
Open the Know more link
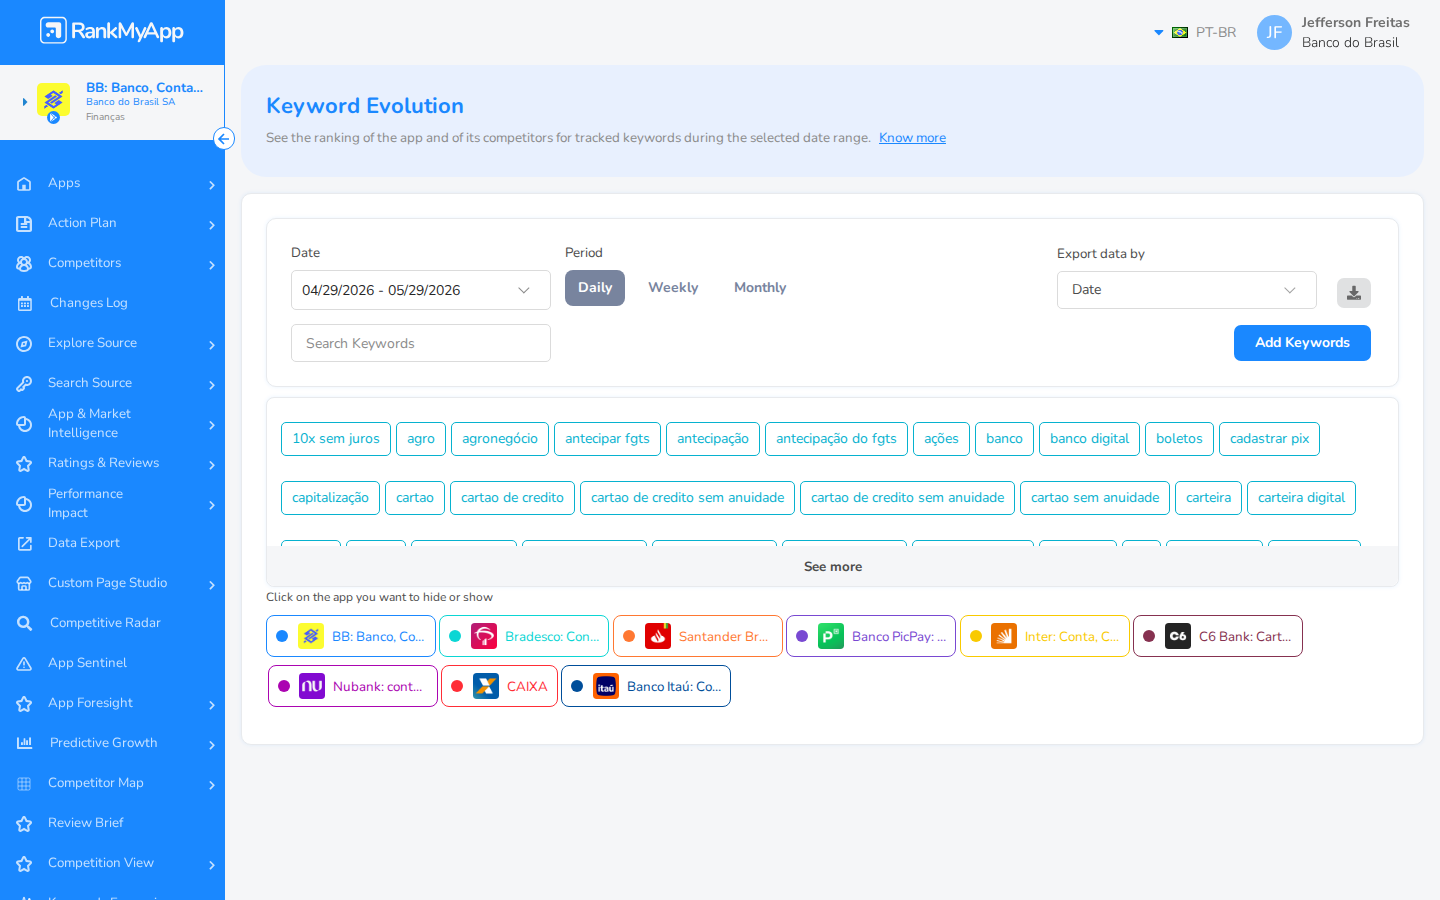click(x=912, y=138)
